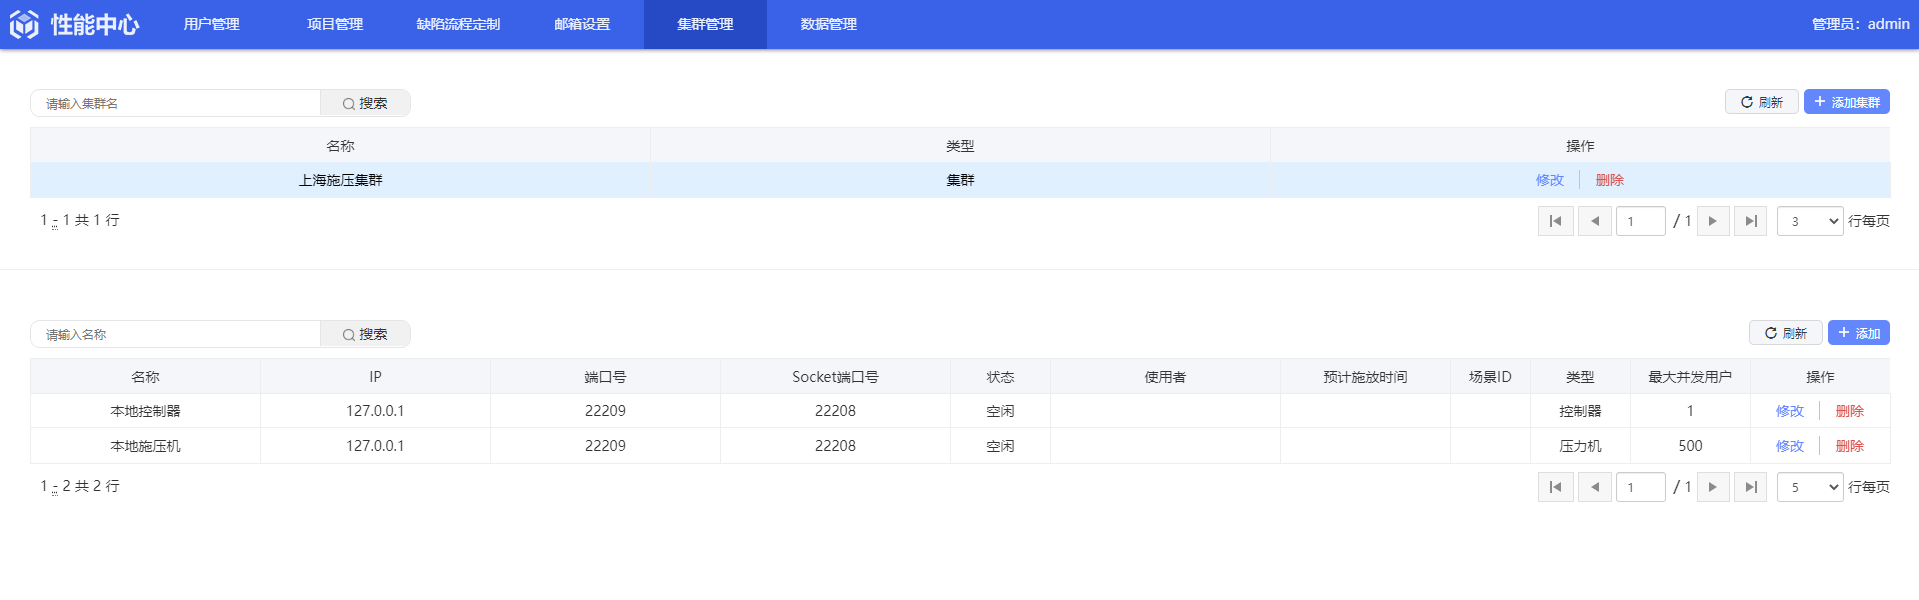Screen dimensions: 1919x600
Task: Go to previous page in node table
Action: click(1594, 487)
